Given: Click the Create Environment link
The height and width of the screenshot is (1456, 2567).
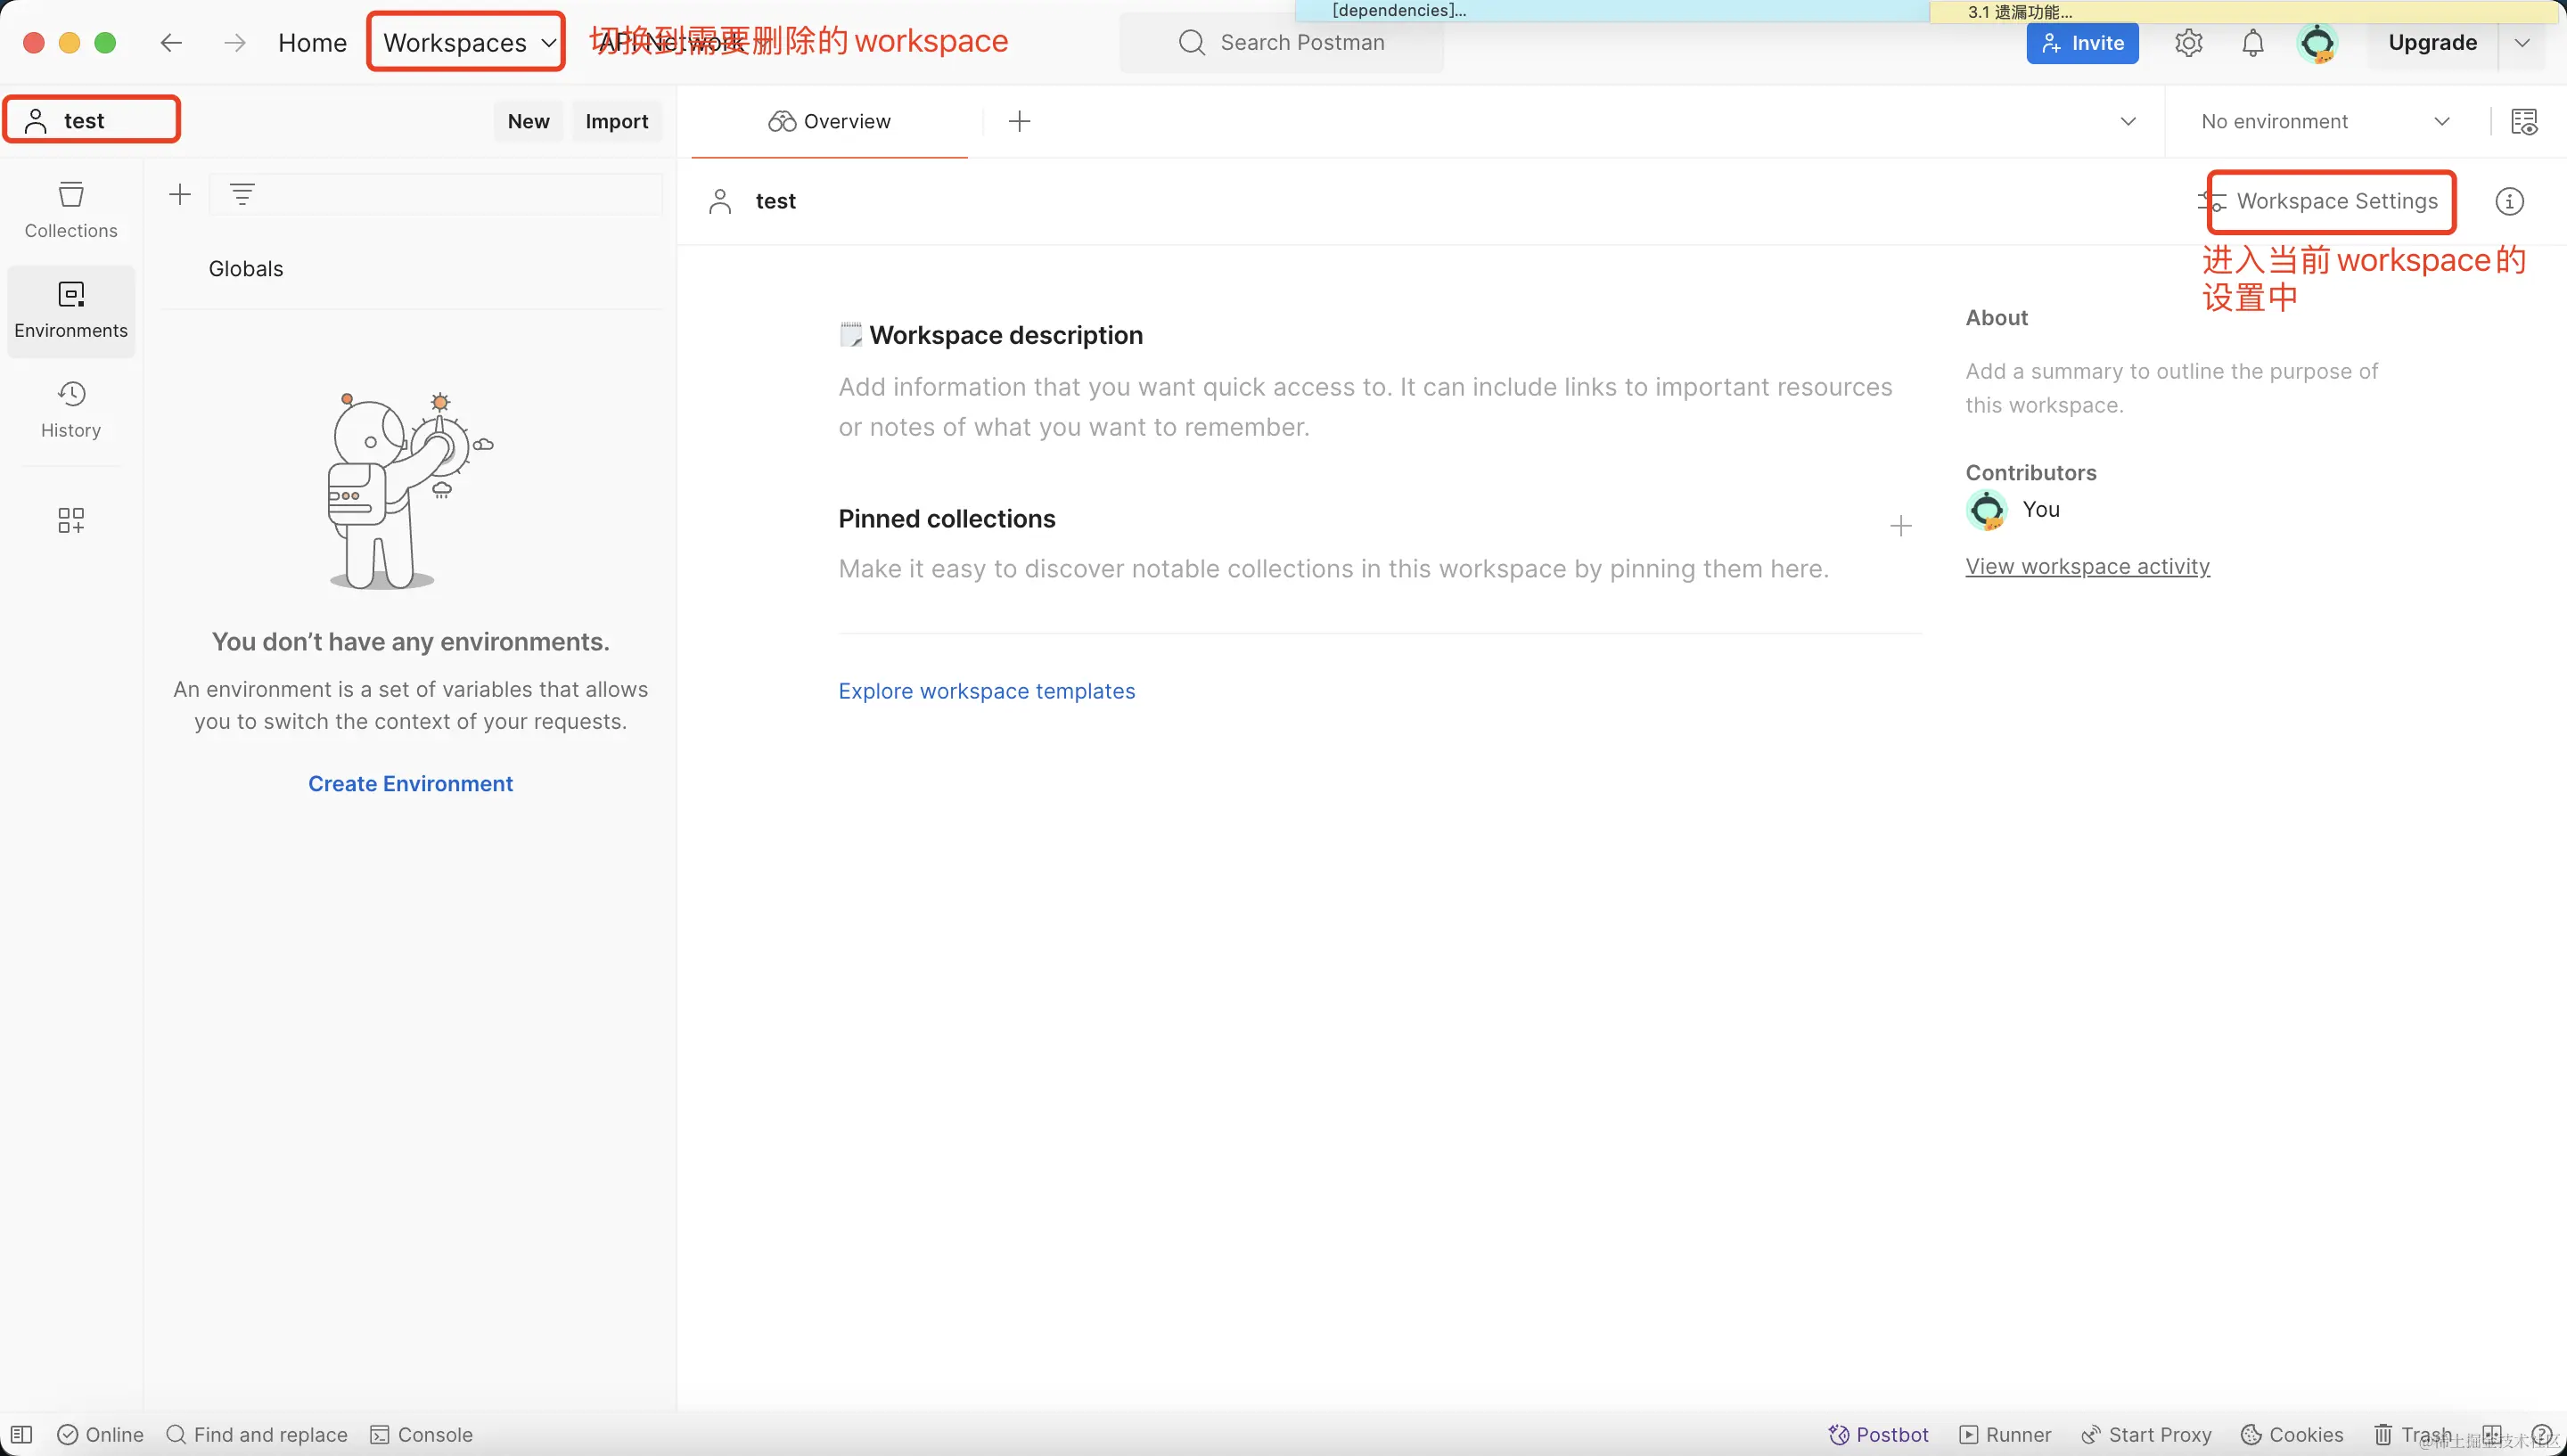Looking at the screenshot, I should tap(410, 783).
